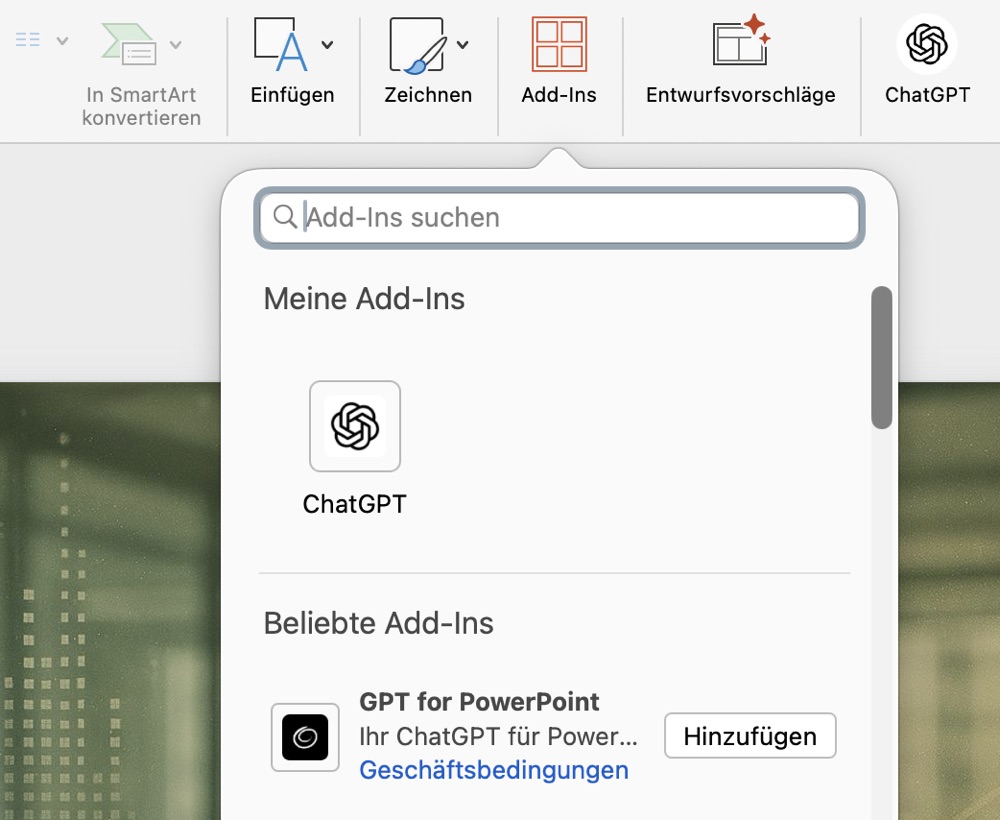The image size is (1000, 820).
Task: Select ChatGPT under Meine Add-Ins
Action: pos(355,426)
